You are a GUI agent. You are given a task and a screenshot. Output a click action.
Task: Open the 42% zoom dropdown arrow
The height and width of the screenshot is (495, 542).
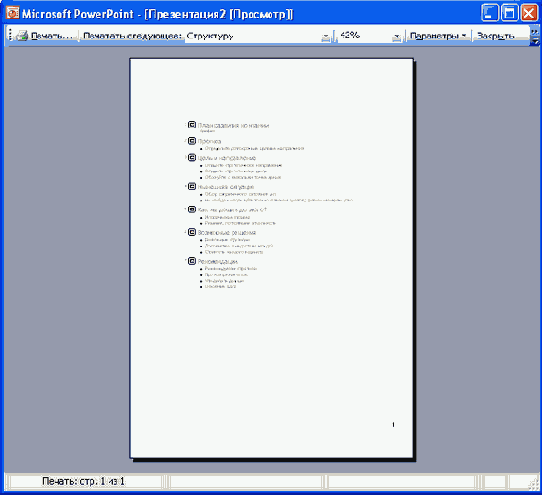point(397,36)
